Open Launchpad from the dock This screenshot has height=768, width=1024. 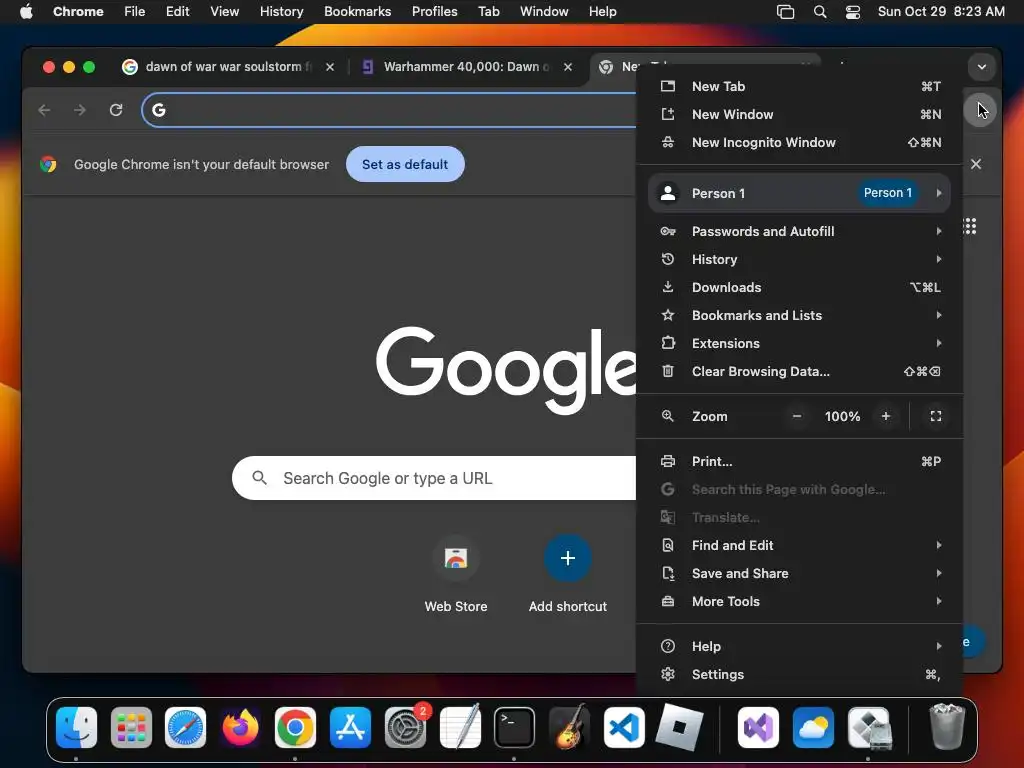131,727
